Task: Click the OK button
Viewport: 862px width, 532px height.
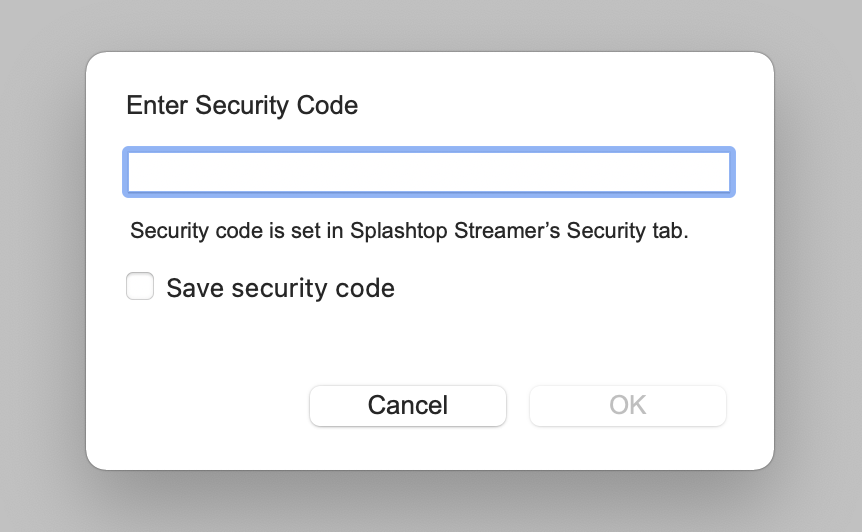Action: pos(627,405)
